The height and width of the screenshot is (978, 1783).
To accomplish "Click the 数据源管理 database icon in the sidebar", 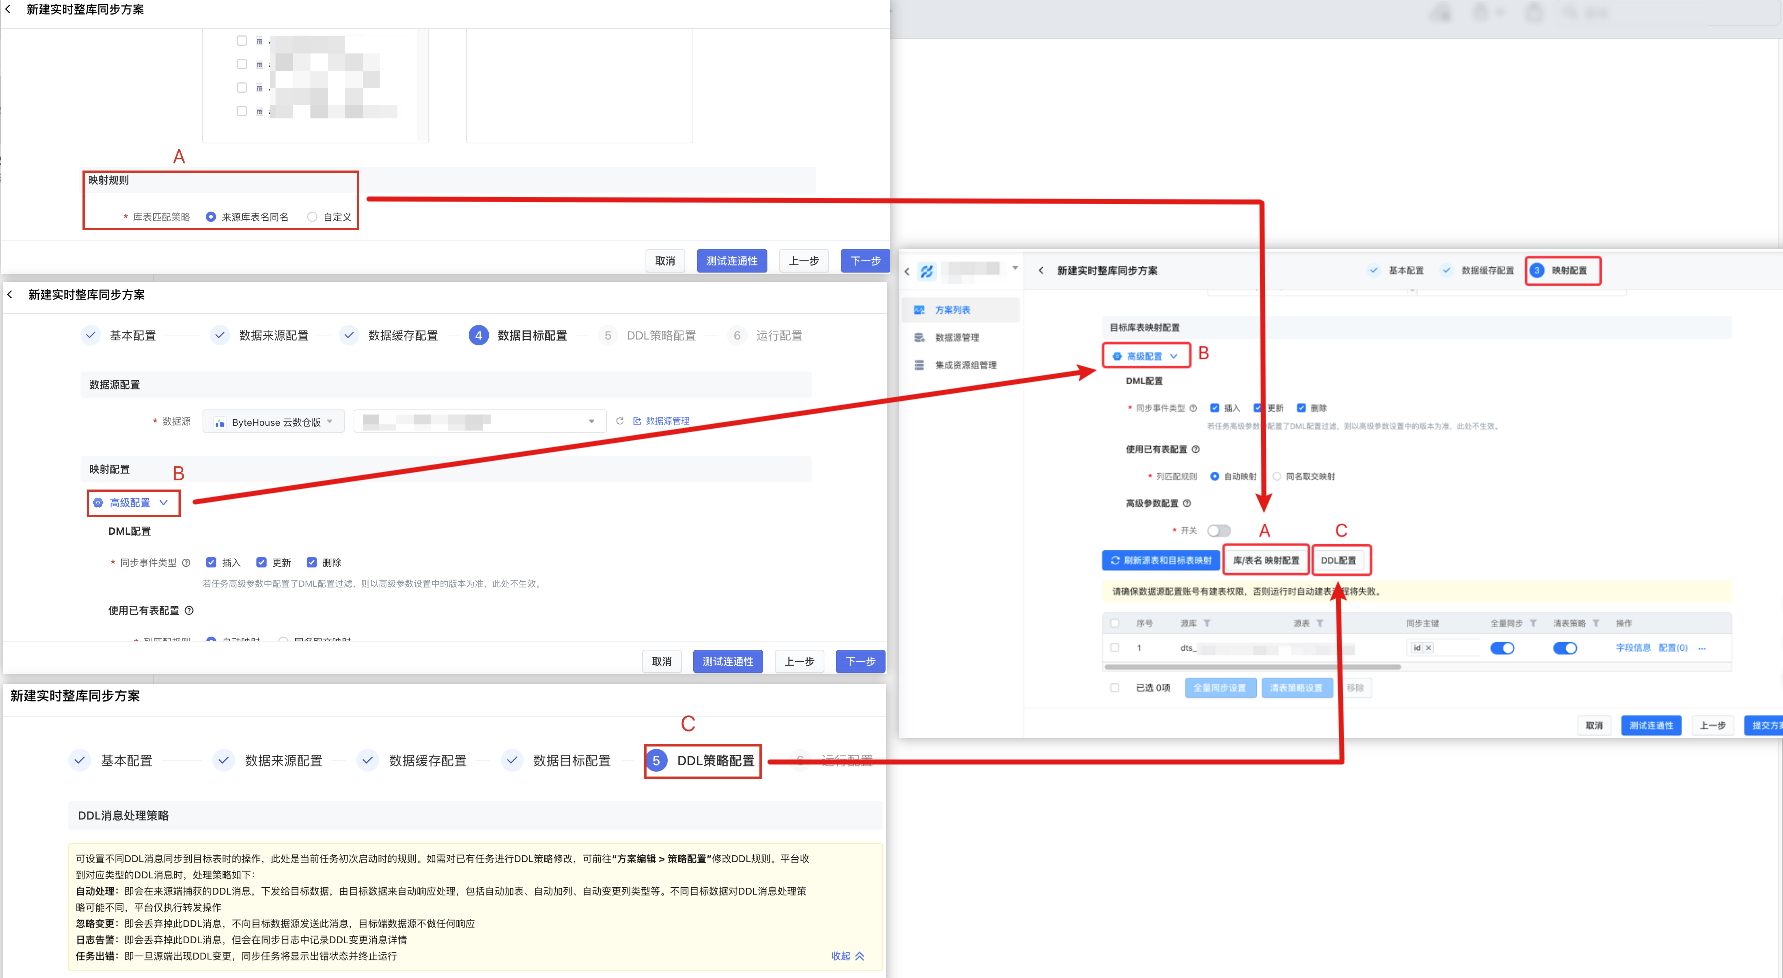I will (x=919, y=338).
